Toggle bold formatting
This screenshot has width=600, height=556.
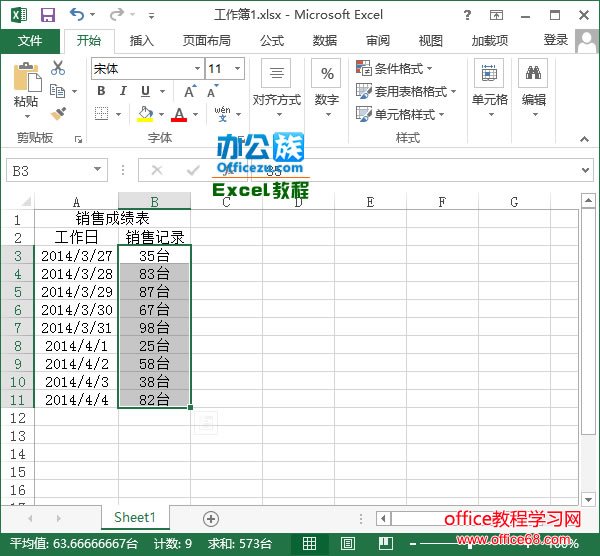tap(101, 91)
